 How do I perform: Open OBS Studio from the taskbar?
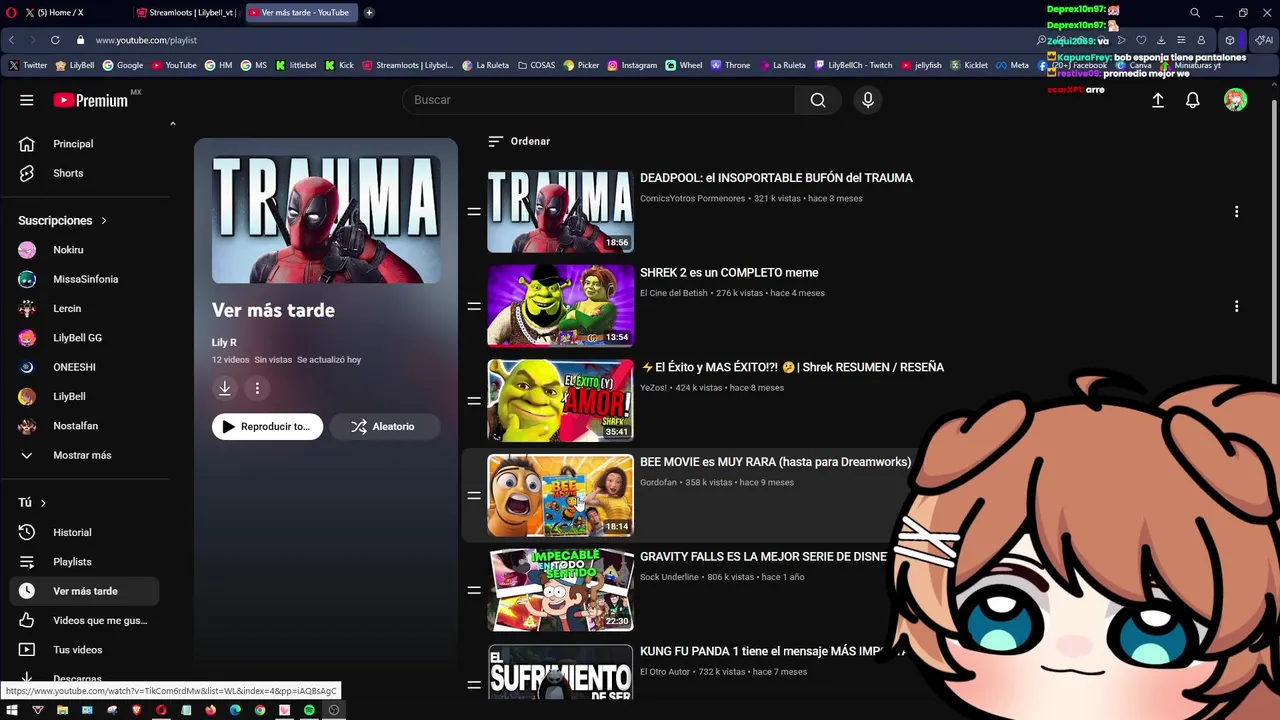click(334, 710)
